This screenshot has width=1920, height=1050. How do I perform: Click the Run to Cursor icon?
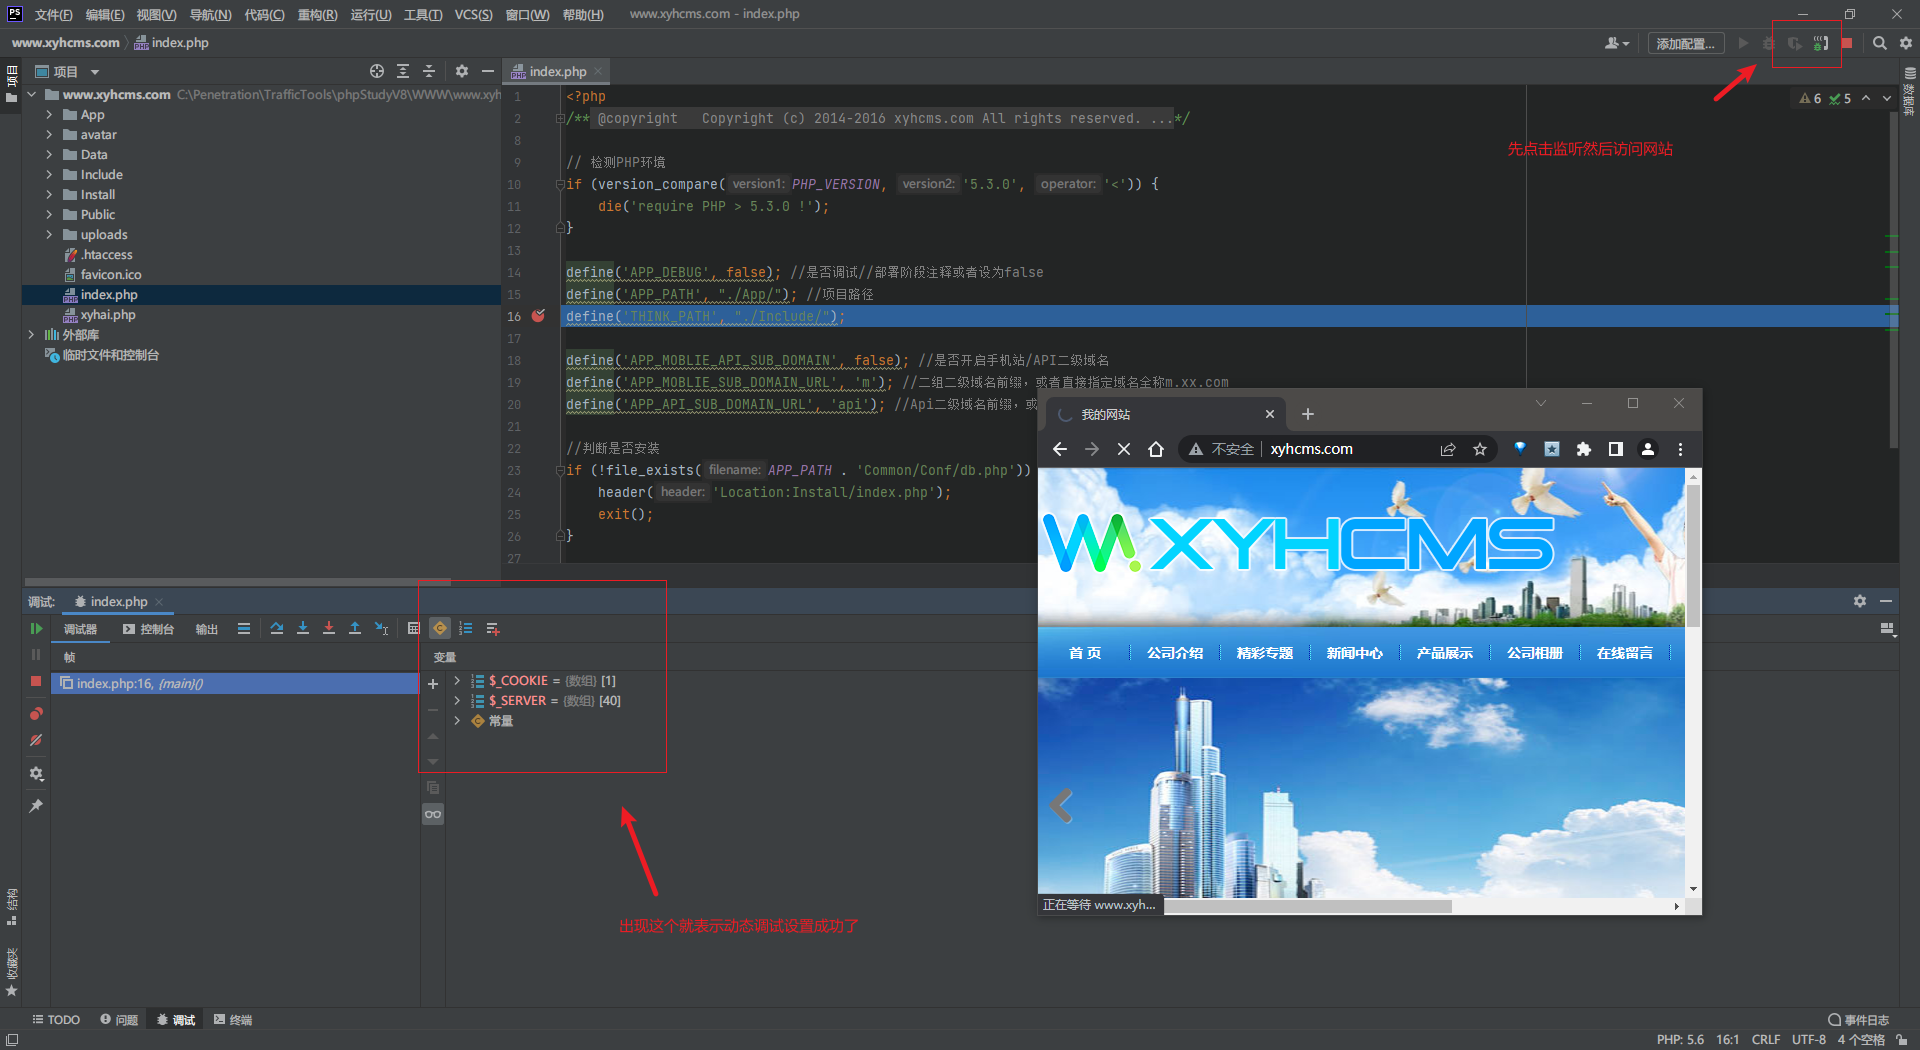click(x=381, y=629)
